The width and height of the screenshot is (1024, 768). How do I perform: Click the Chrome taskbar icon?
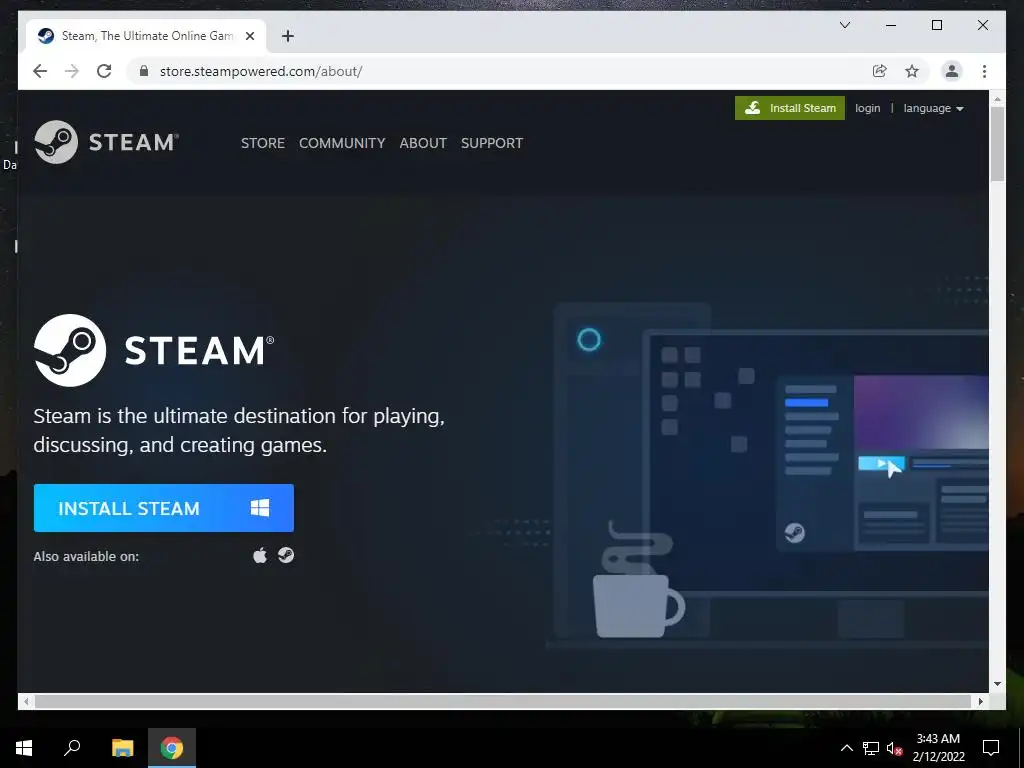[172, 748]
